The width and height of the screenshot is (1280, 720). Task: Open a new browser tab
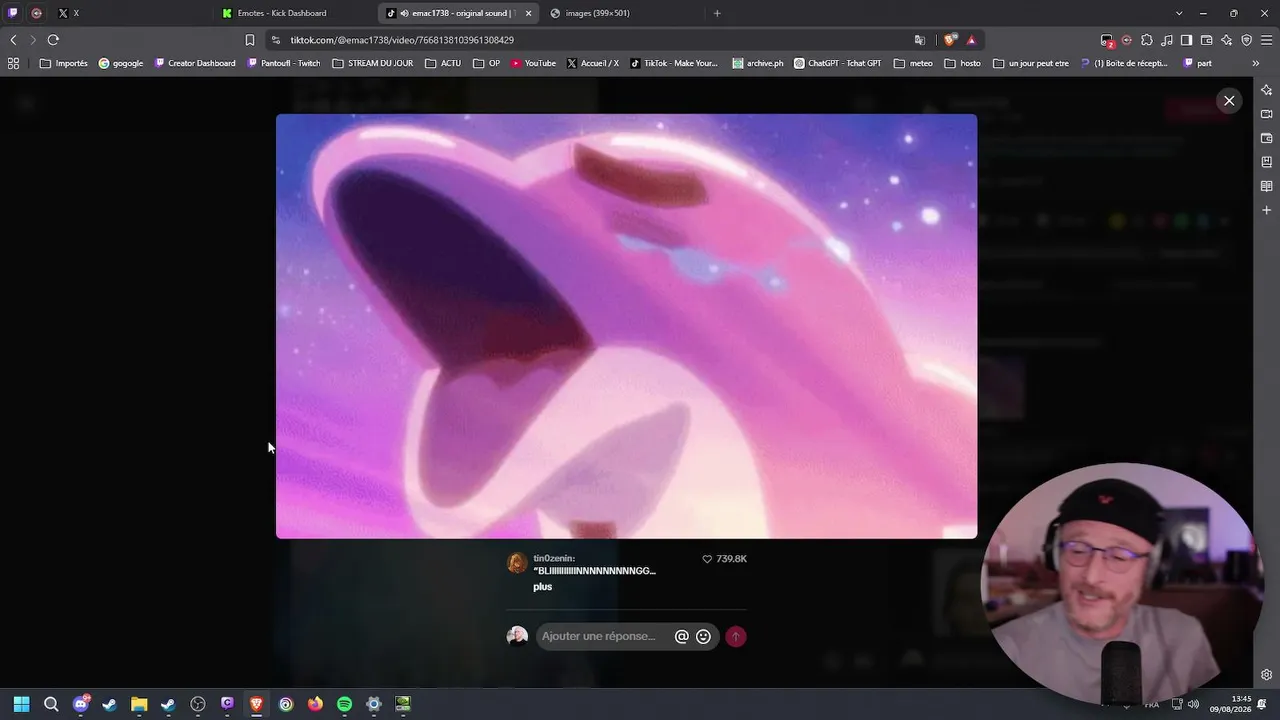pos(717,13)
